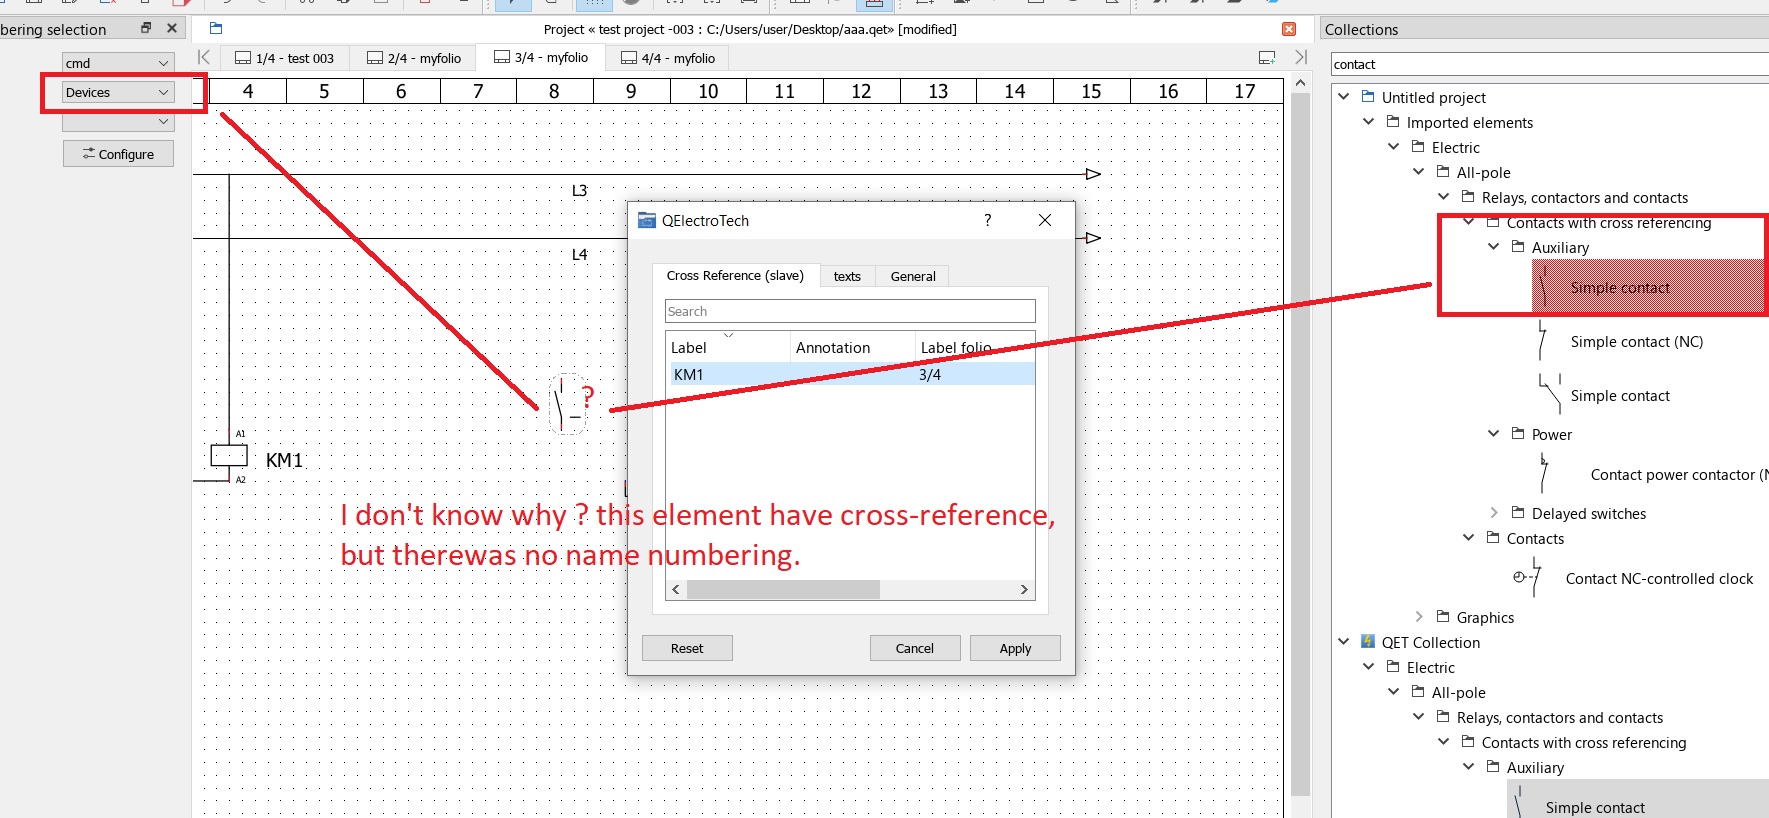Viewport: 1769px width, 818px height.
Task: Expand the Delayed switches folder
Action: (1494, 513)
